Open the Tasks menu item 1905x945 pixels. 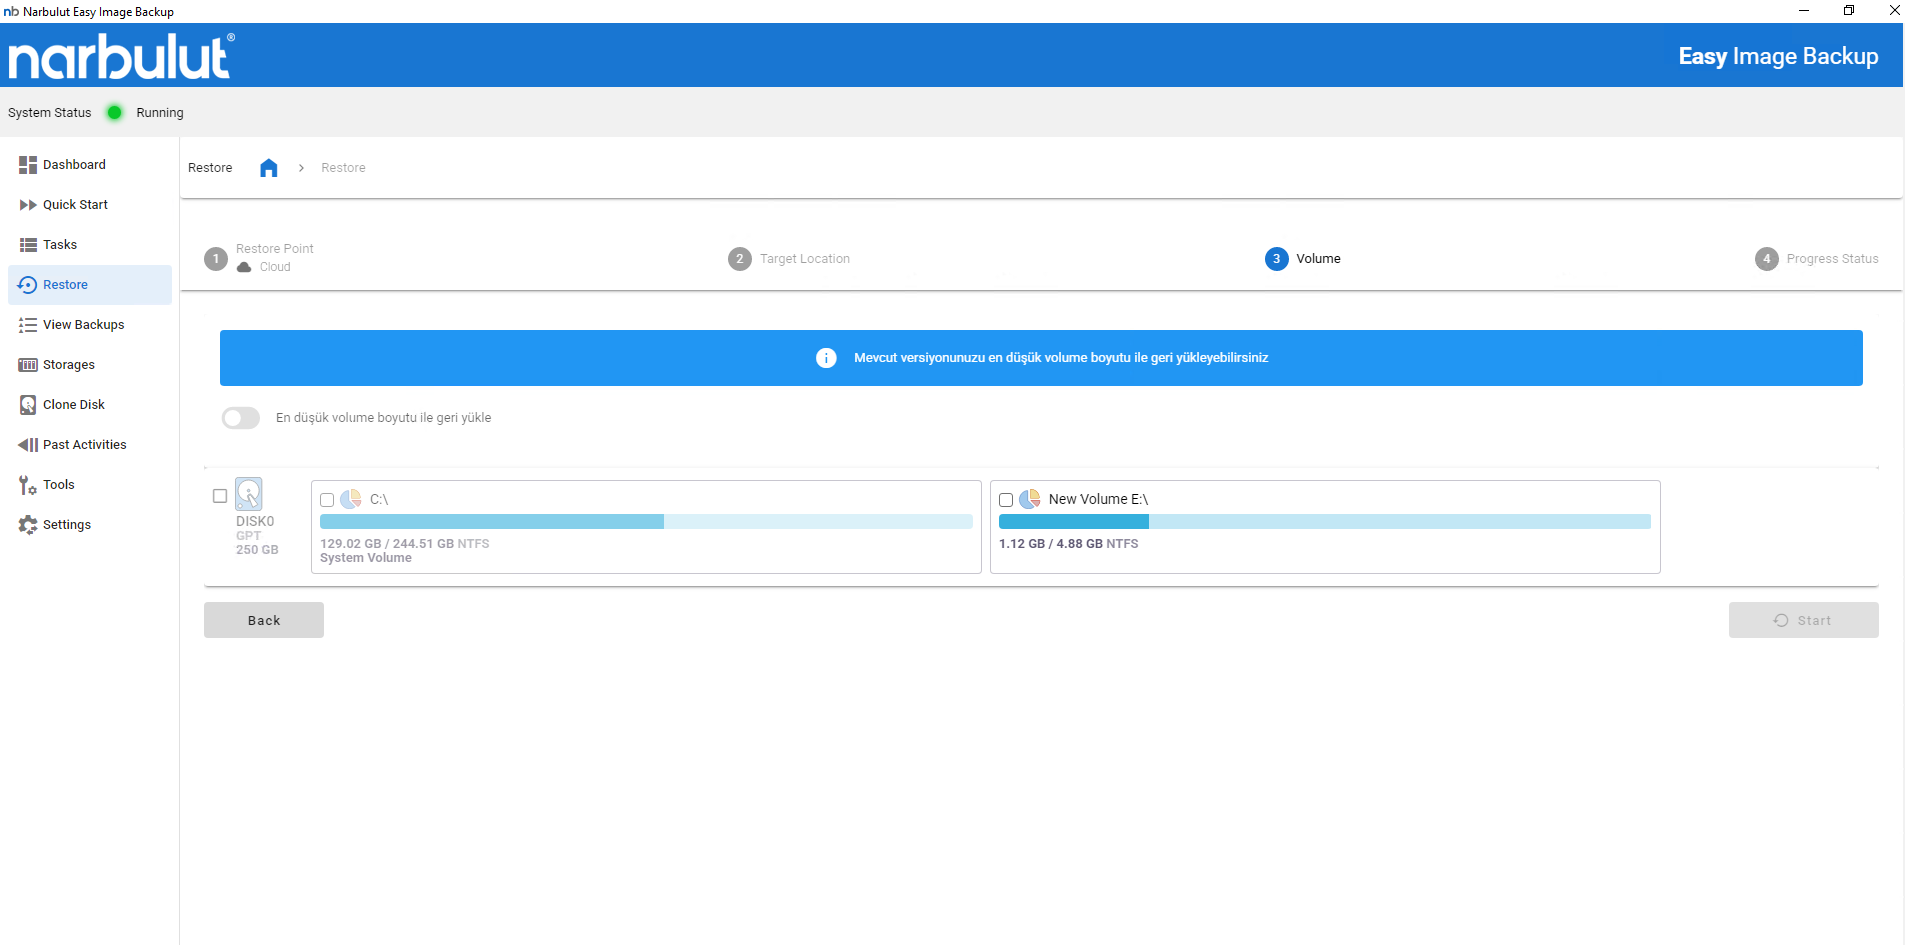[x=60, y=245]
